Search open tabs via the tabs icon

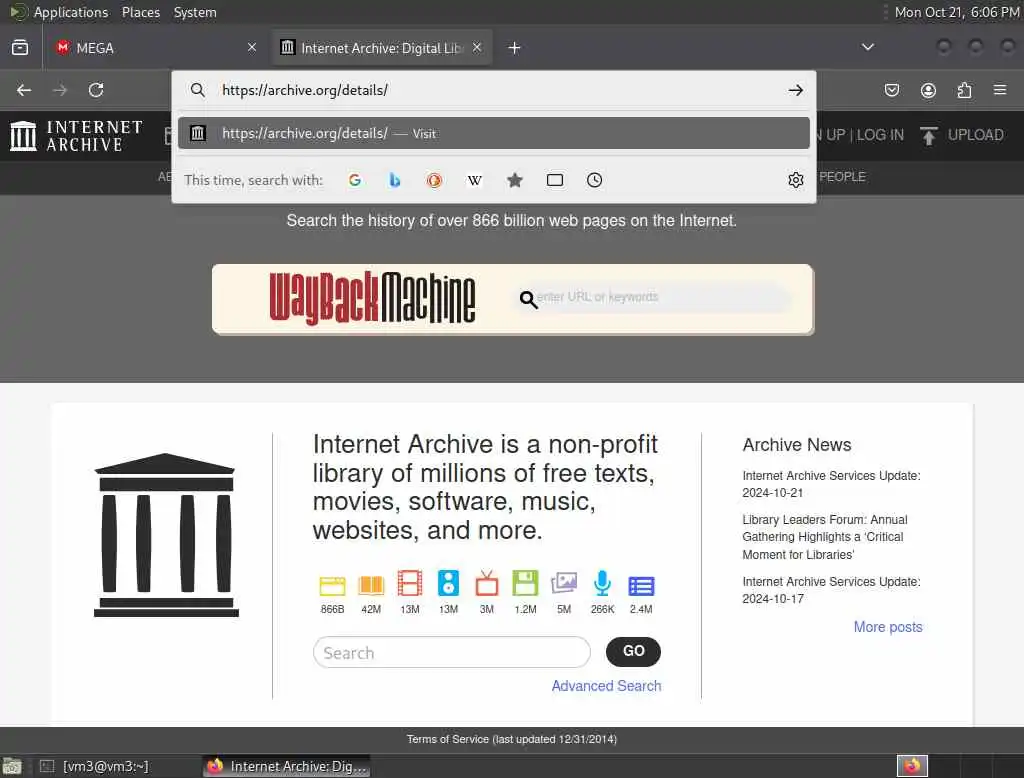(x=554, y=180)
